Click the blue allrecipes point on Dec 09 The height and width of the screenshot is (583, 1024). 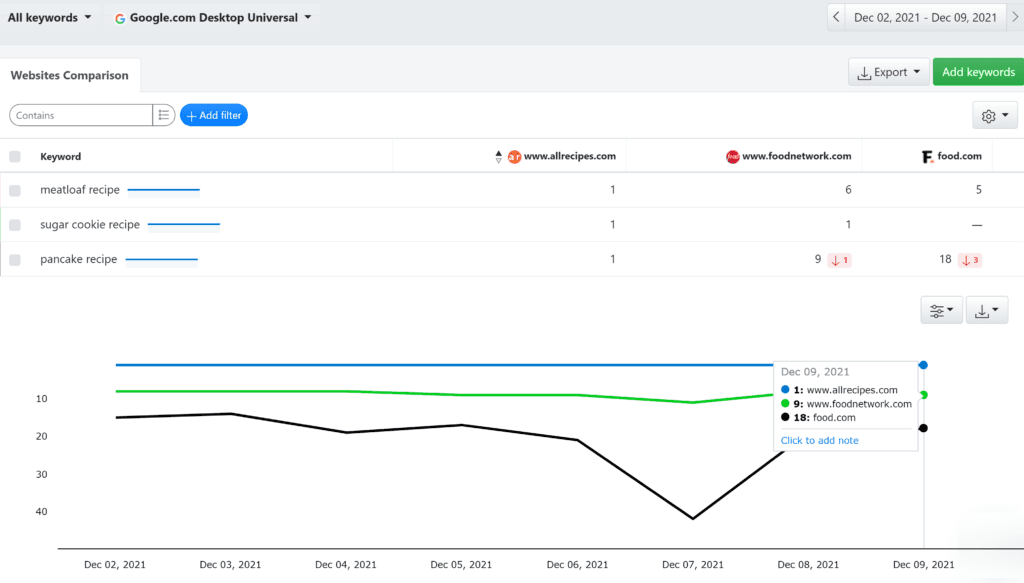[923, 365]
